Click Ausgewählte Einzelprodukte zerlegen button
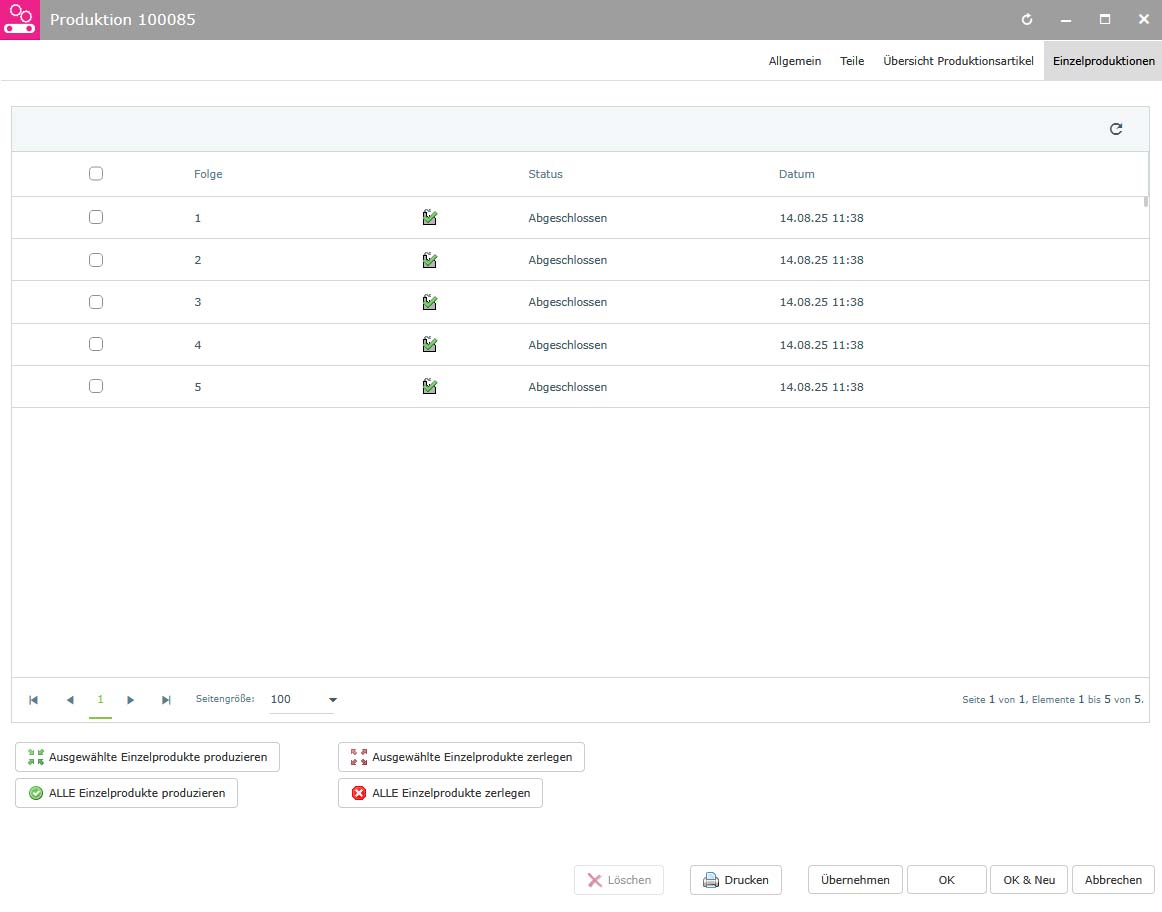This screenshot has height=912, width=1162. pos(461,757)
